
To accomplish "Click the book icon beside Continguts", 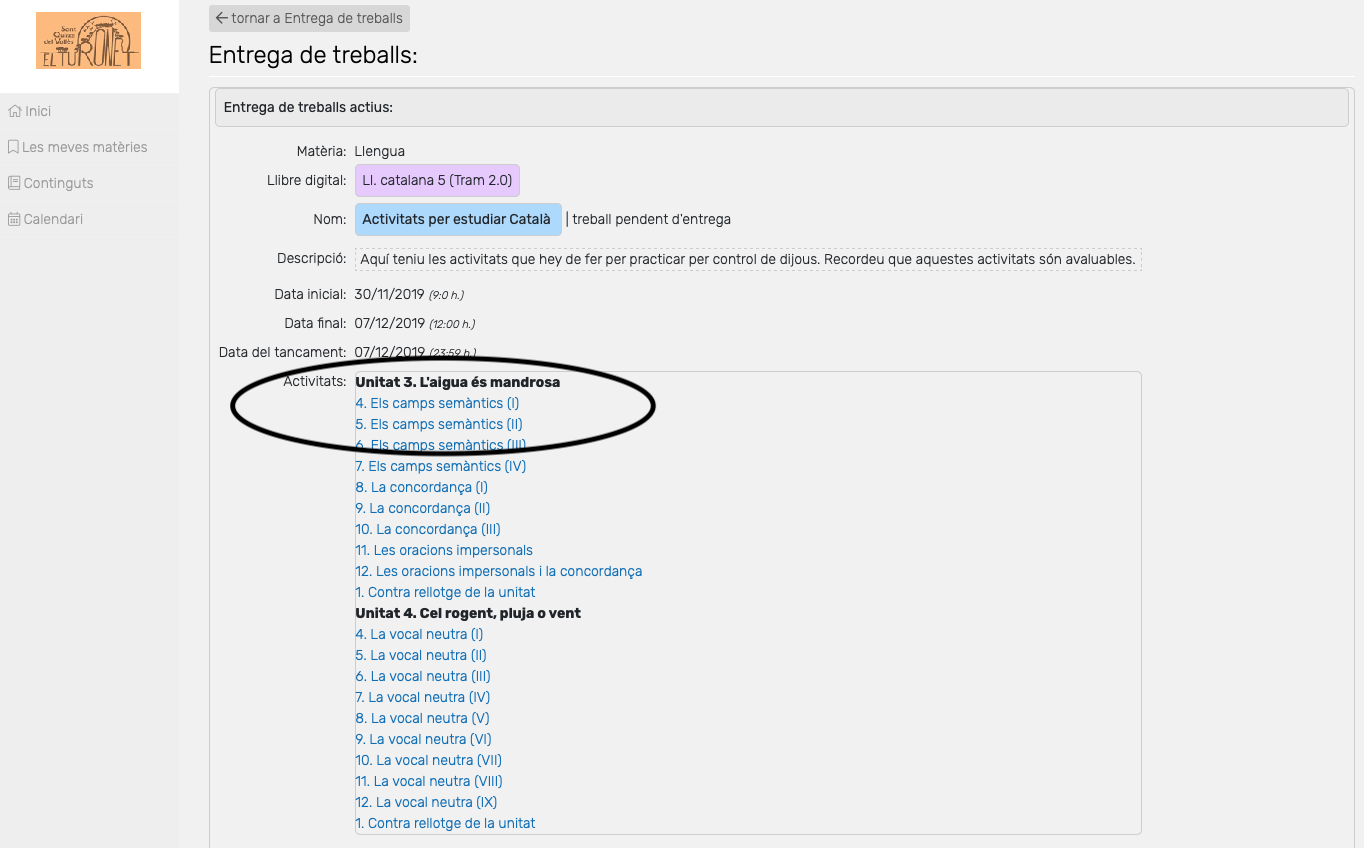I will tap(14, 183).
